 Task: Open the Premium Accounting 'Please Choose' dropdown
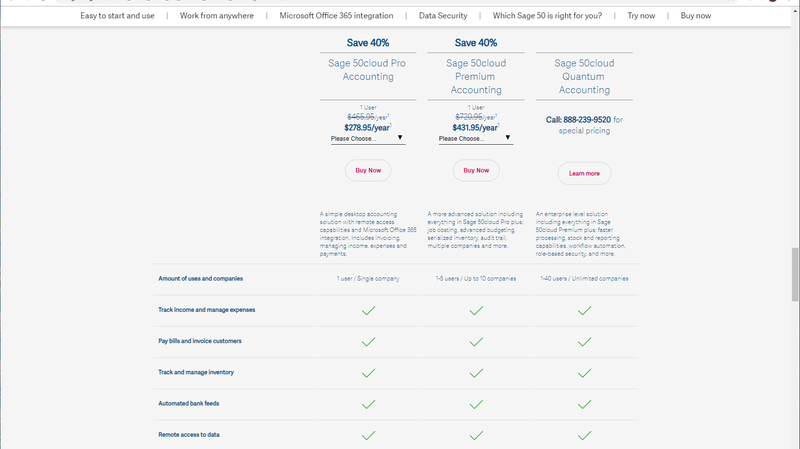pos(476,138)
